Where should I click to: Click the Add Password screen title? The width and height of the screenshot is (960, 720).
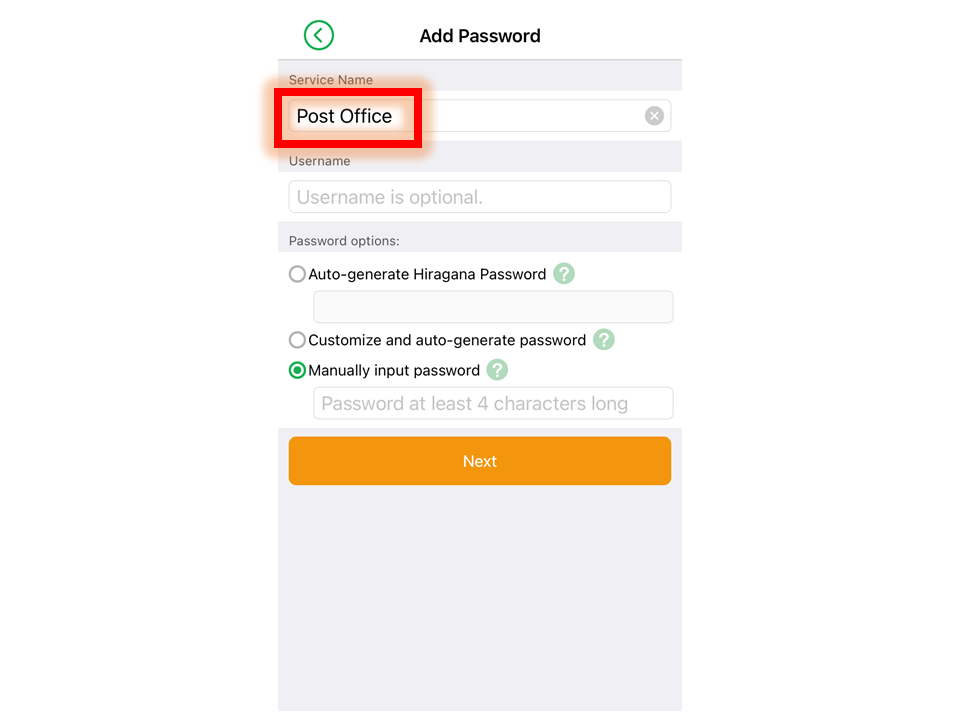coord(479,36)
